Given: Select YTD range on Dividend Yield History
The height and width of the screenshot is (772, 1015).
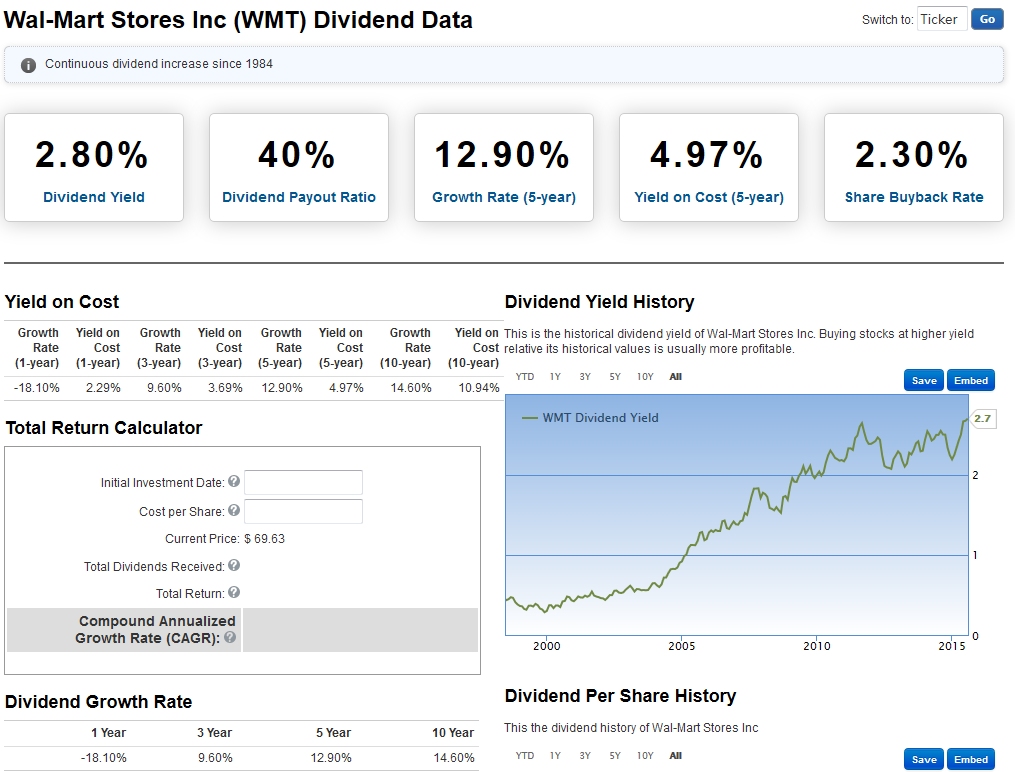Looking at the screenshot, I should coord(525,377).
